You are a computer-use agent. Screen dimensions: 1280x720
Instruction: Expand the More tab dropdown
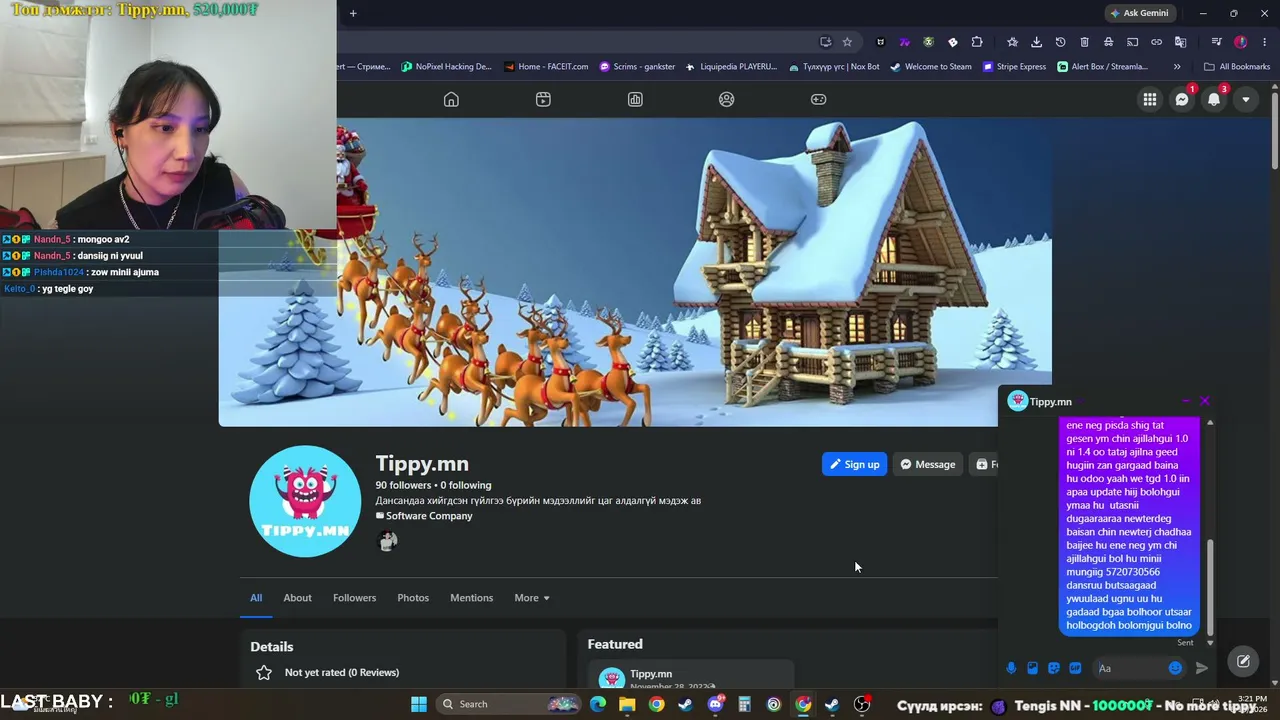(532, 598)
